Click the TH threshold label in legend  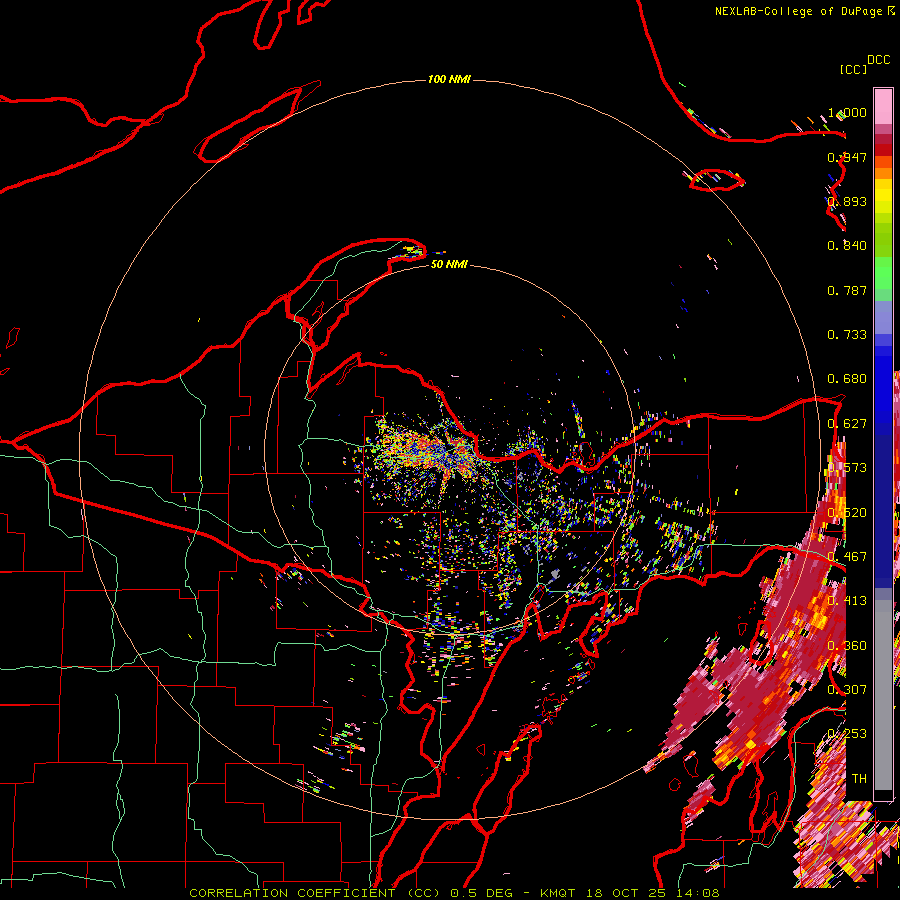click(x=859, y=779)
